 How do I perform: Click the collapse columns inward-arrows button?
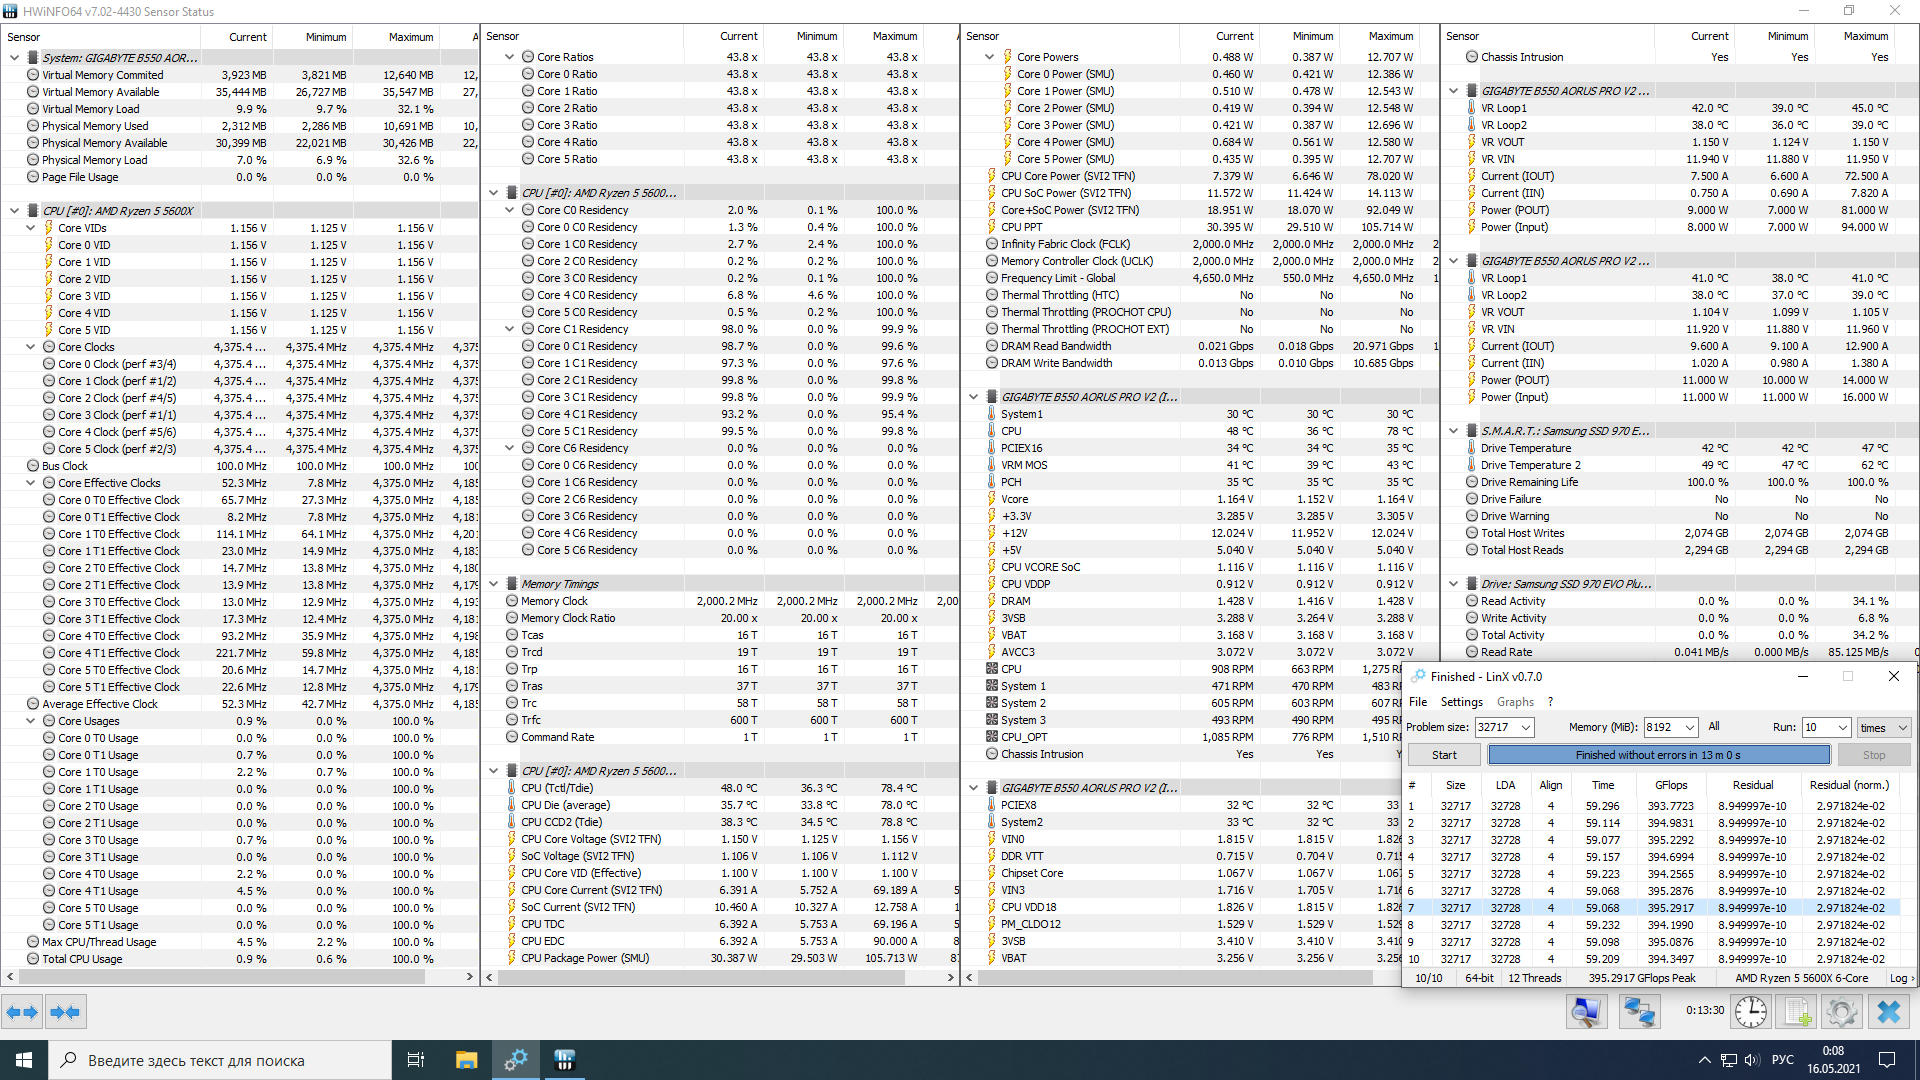[x=65, y=1012]
